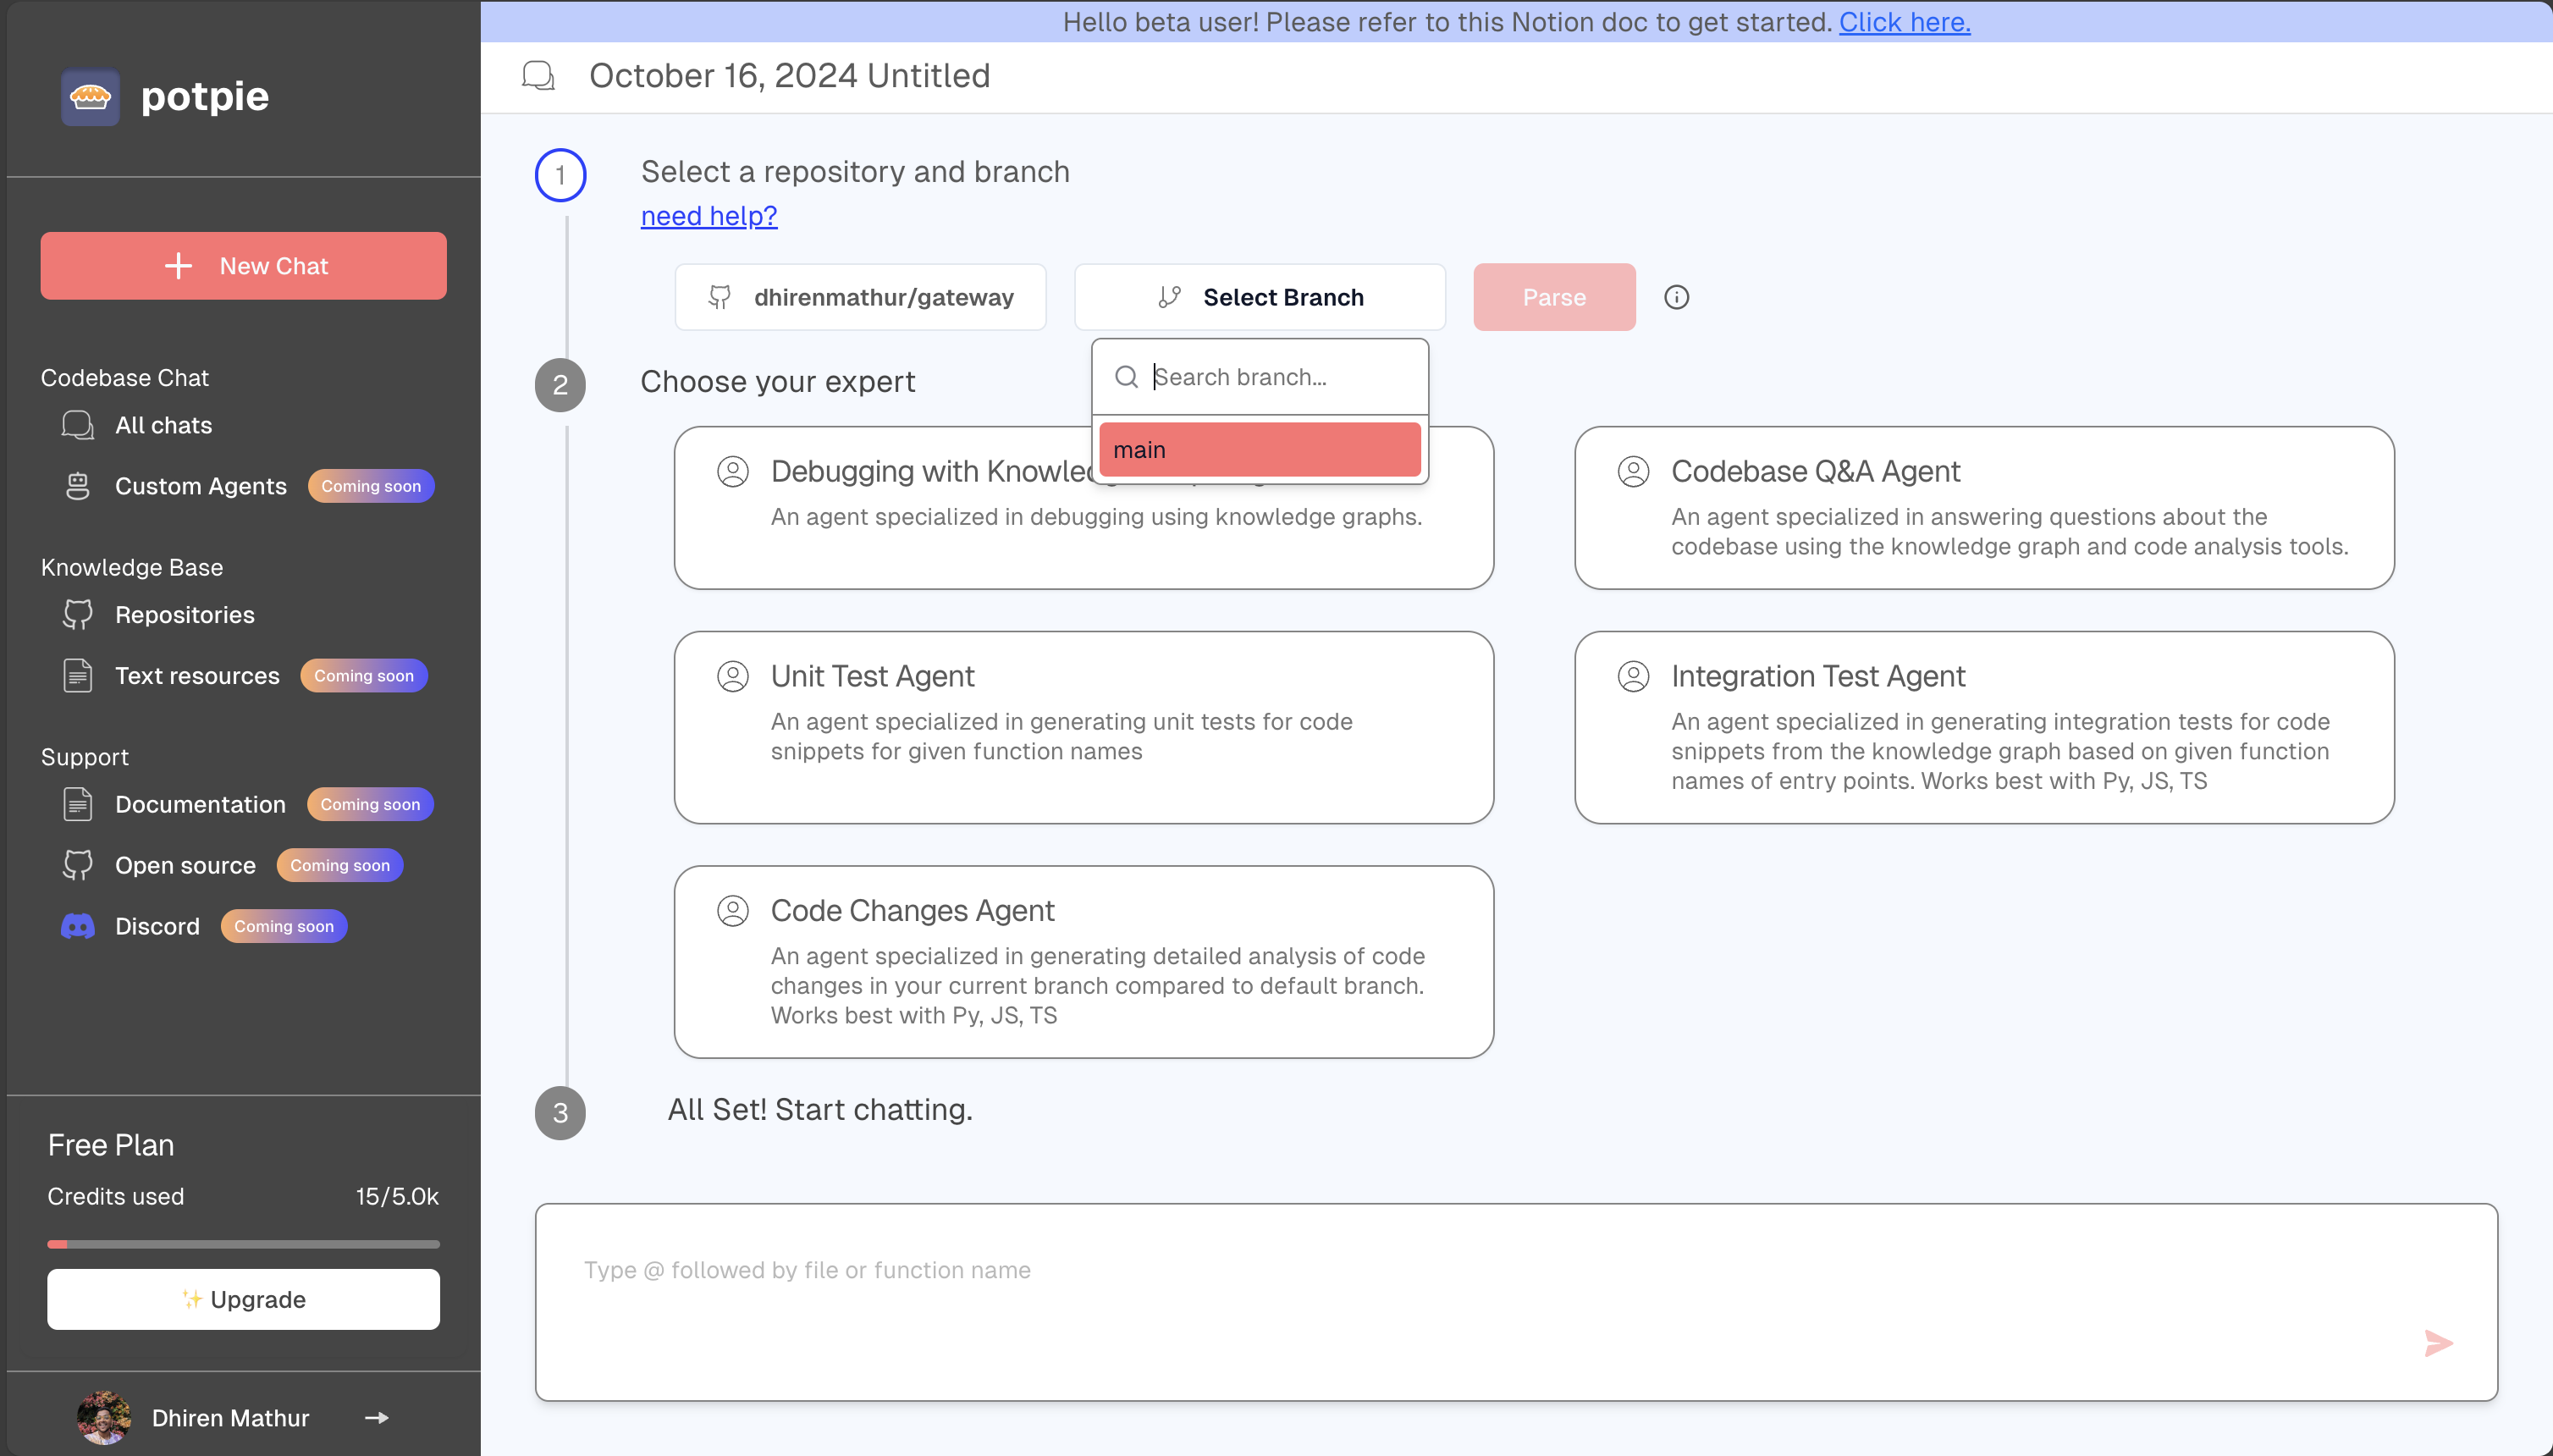Choose the main branch option

(x=1259, y=450)
